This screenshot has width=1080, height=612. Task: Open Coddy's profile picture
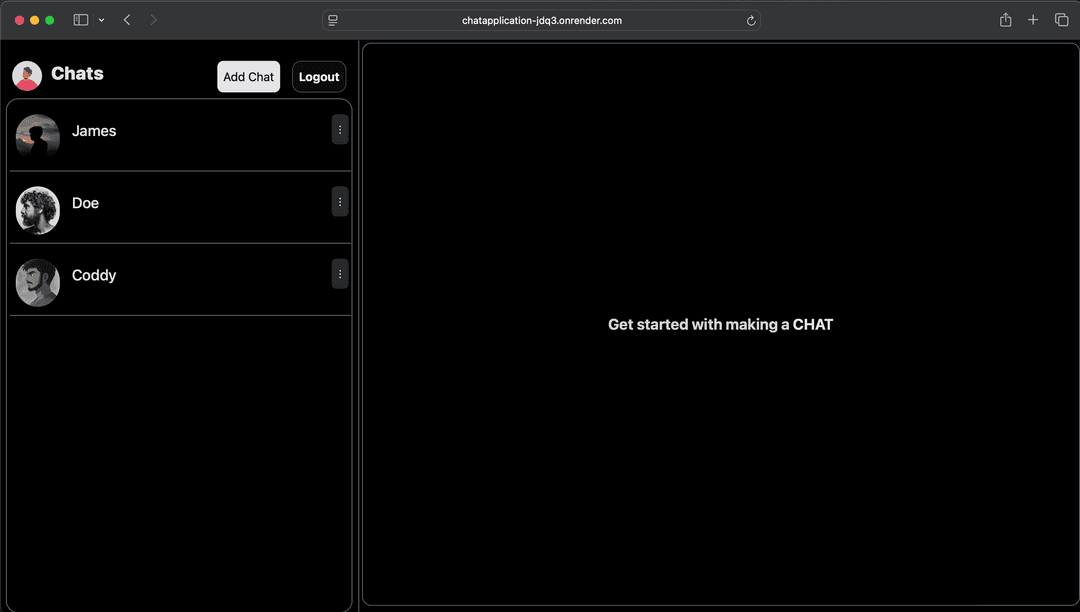pos(38,282)
